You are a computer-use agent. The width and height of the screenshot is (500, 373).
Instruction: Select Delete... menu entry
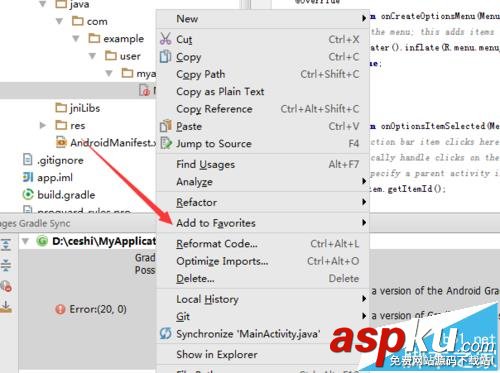263,278
